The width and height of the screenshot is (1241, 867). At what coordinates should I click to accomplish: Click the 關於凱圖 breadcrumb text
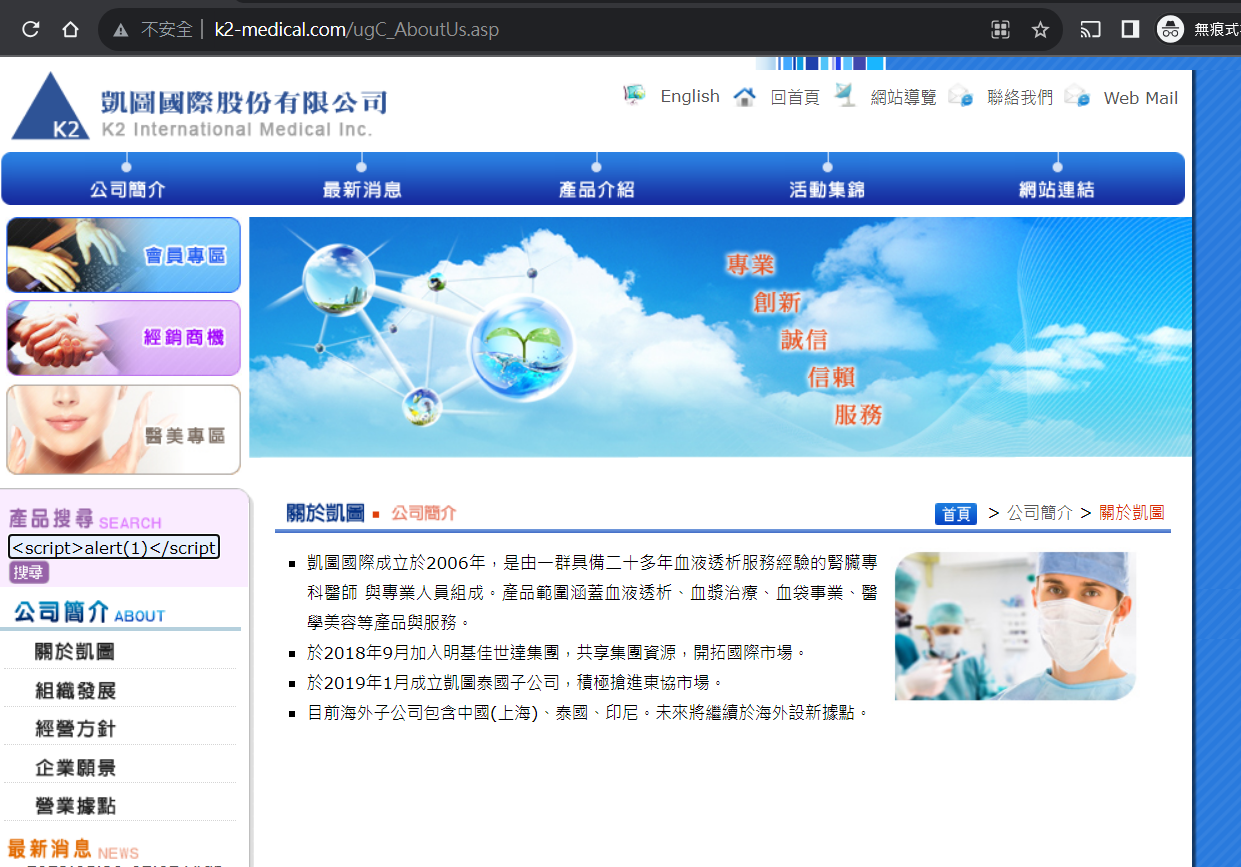click(x=1132, y=513)
